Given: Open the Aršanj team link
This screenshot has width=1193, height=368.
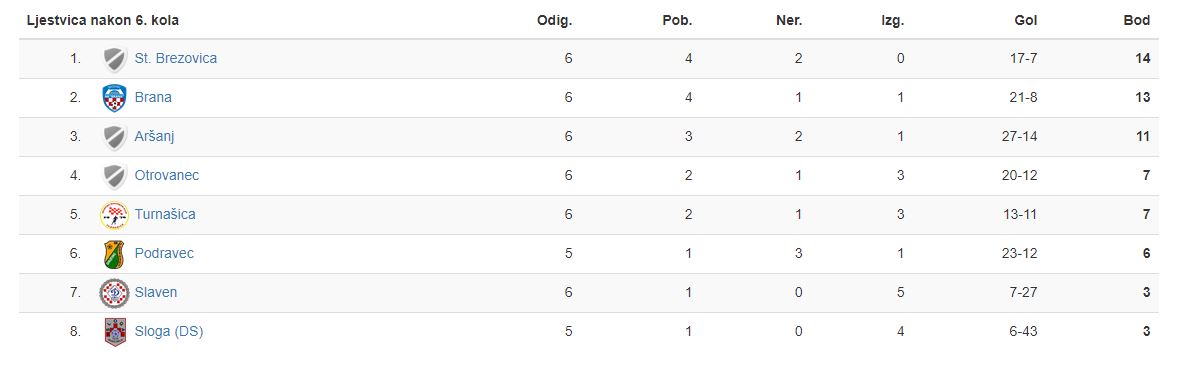Looking at the screenshot, I should (154, 137).
